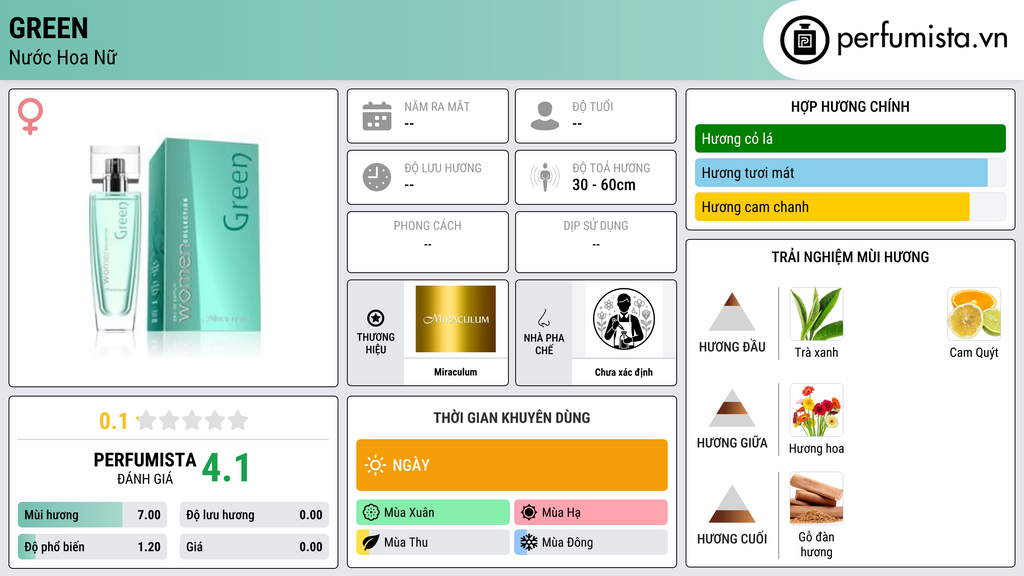Image resolution: width=1024 pixels, height=576 pixels.
Task: Click the calendar icon for Năm ra mắt
Action: click(377, 116)
